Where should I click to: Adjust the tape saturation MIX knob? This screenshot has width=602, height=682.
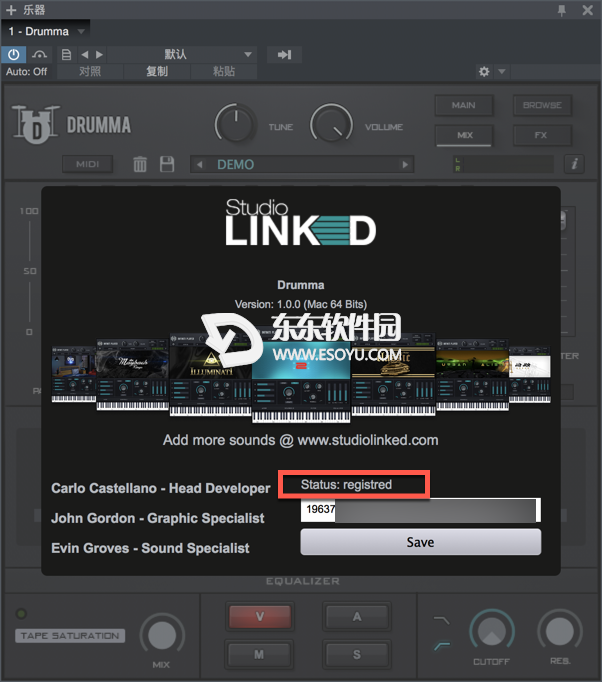(162, 635)
